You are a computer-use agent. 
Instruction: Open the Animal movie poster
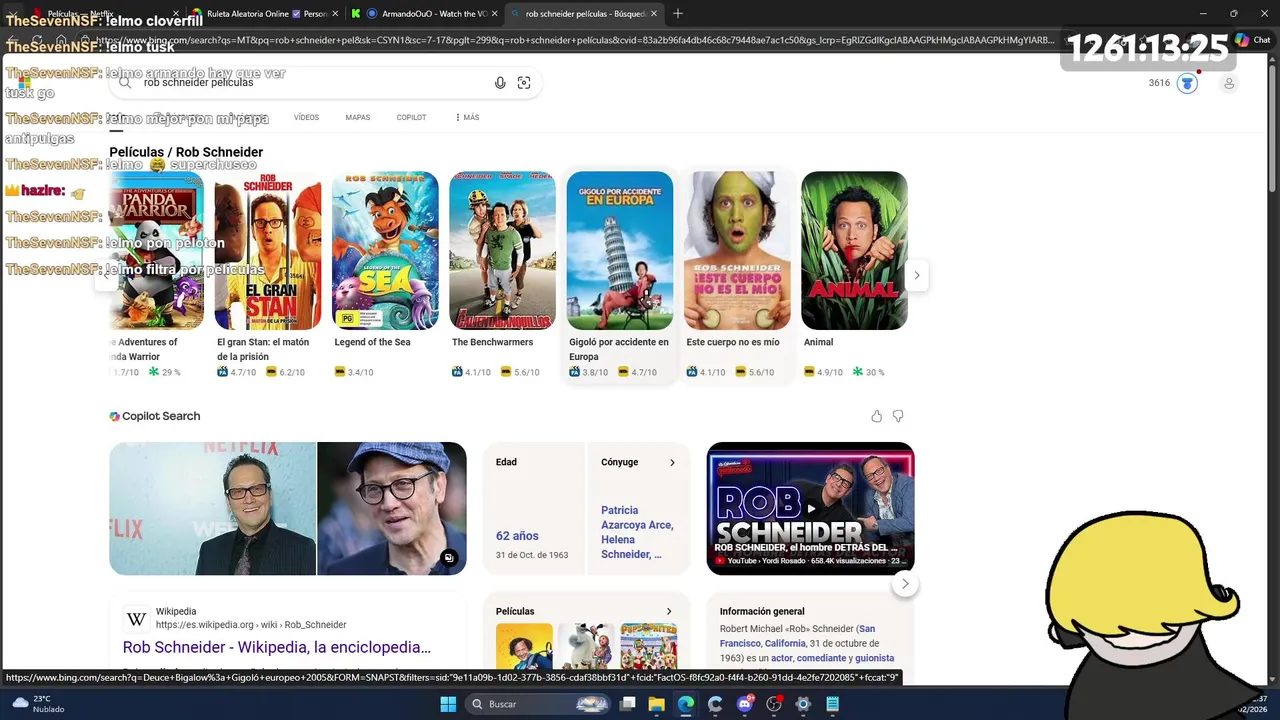854,251
